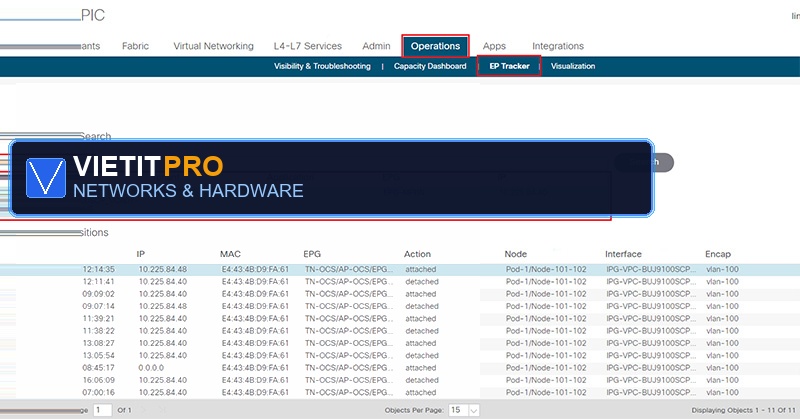Click the EPG value in the 09:09:02 row
This screenshot has width=800, height=419.
pos(349,294)
